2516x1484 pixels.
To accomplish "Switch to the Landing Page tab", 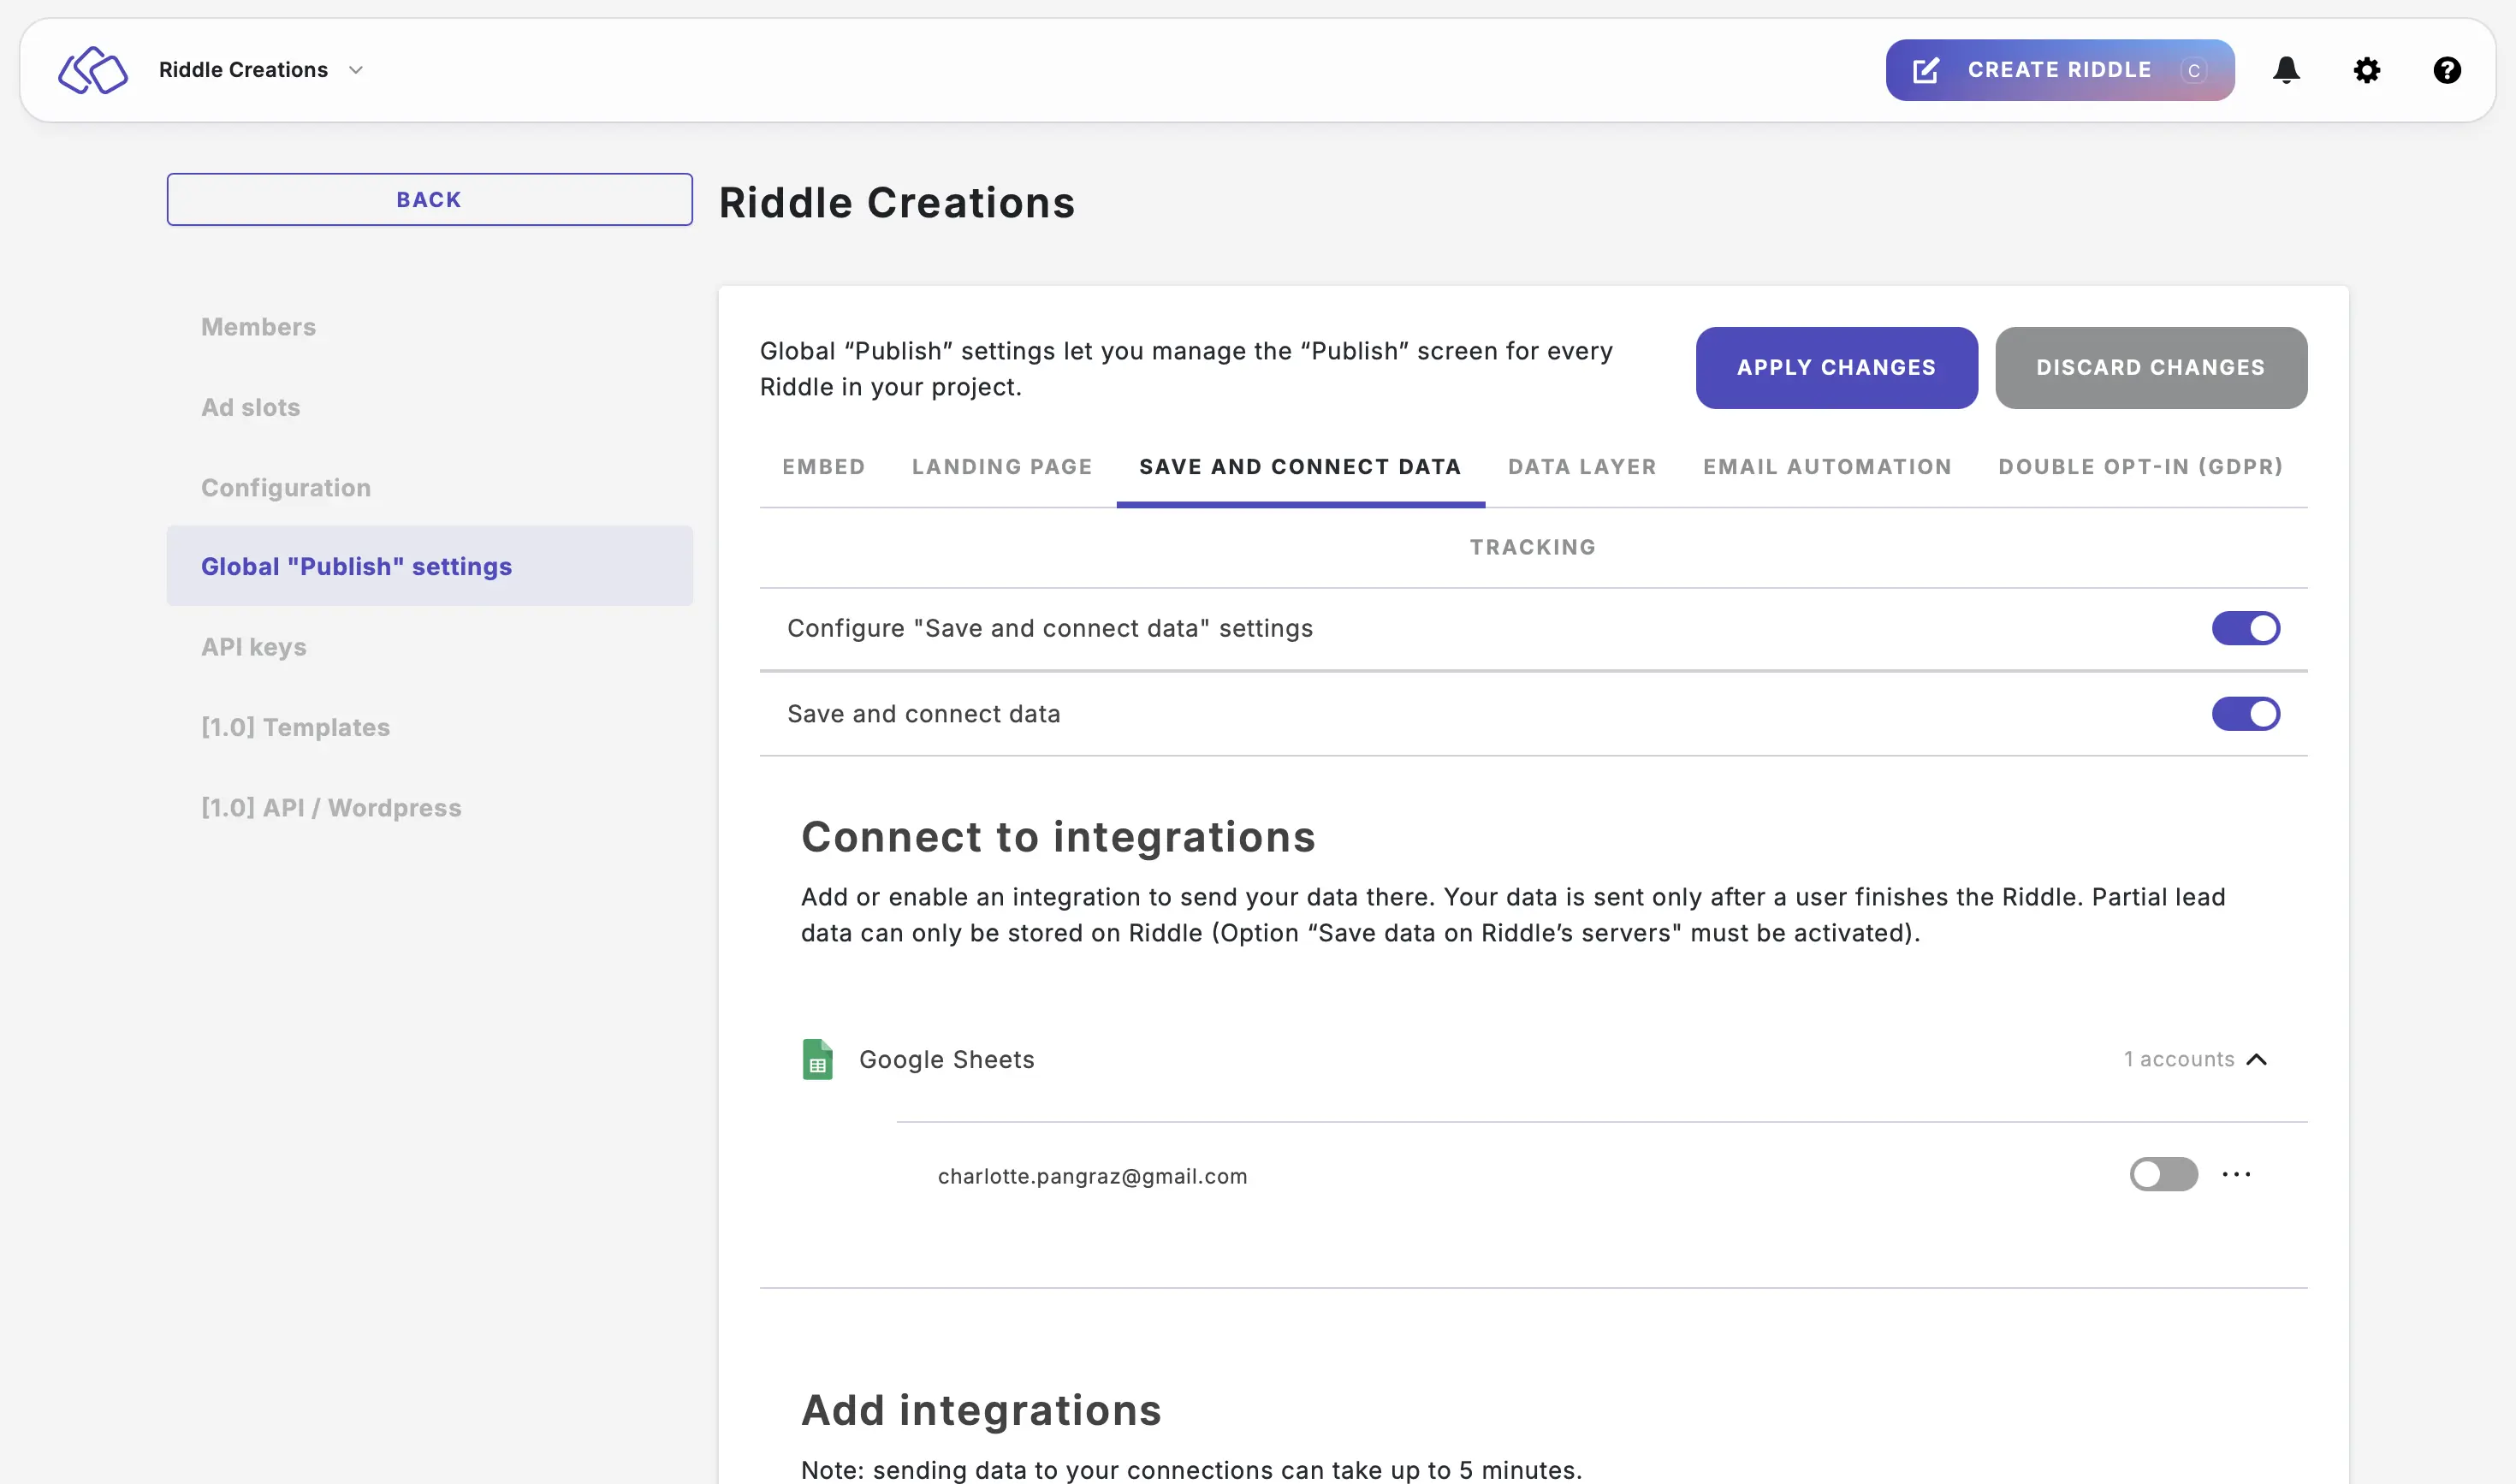I will coord(1002,467).
